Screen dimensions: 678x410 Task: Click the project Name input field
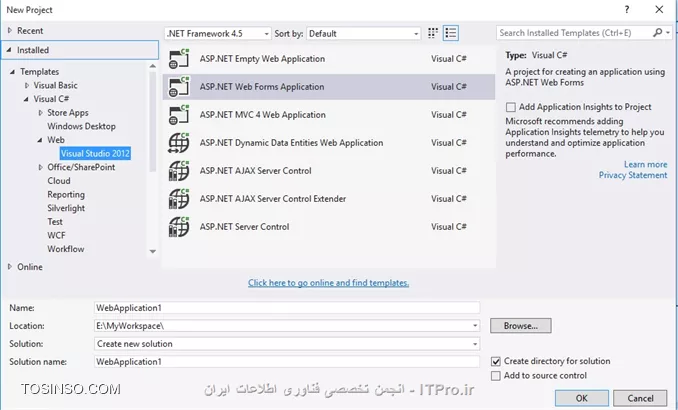click(287, 308)
